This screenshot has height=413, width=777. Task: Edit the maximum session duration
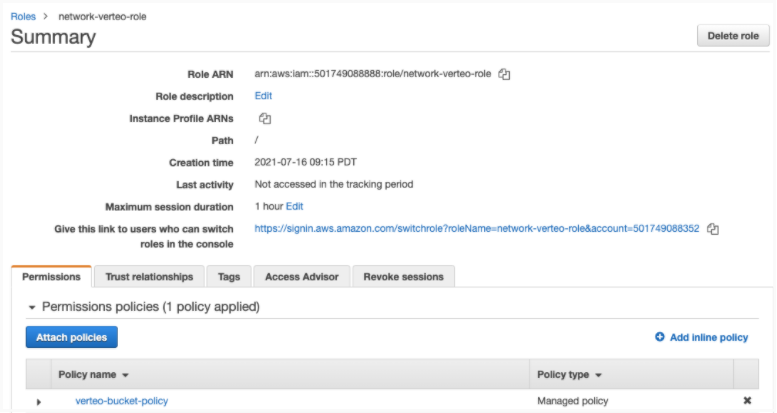click(294, 206)
